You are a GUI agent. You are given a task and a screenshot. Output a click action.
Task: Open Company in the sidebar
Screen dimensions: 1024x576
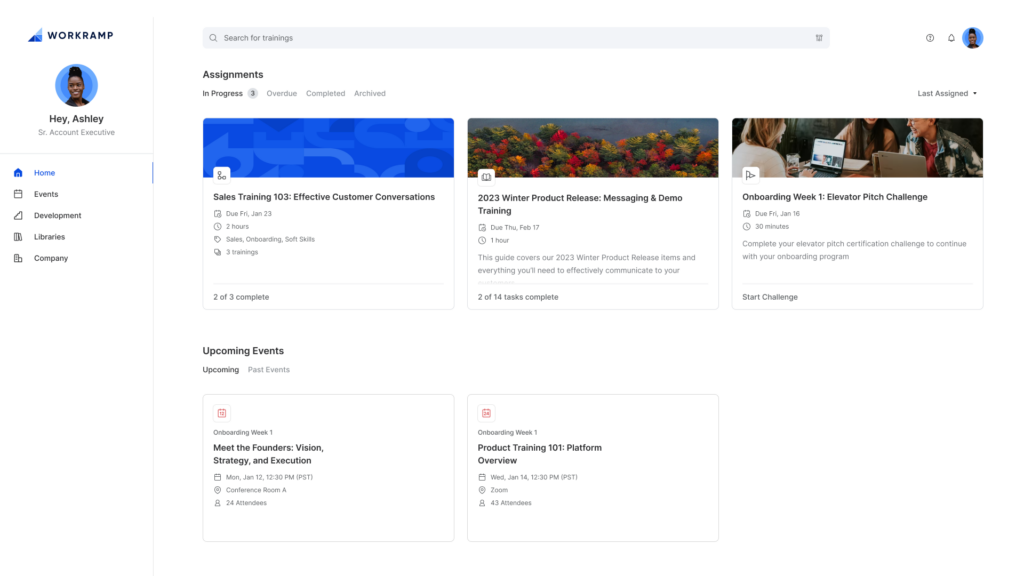[x=51, y=258]
